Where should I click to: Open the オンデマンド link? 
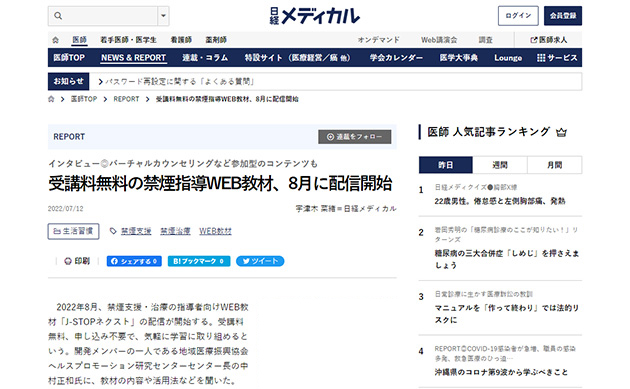378,40
